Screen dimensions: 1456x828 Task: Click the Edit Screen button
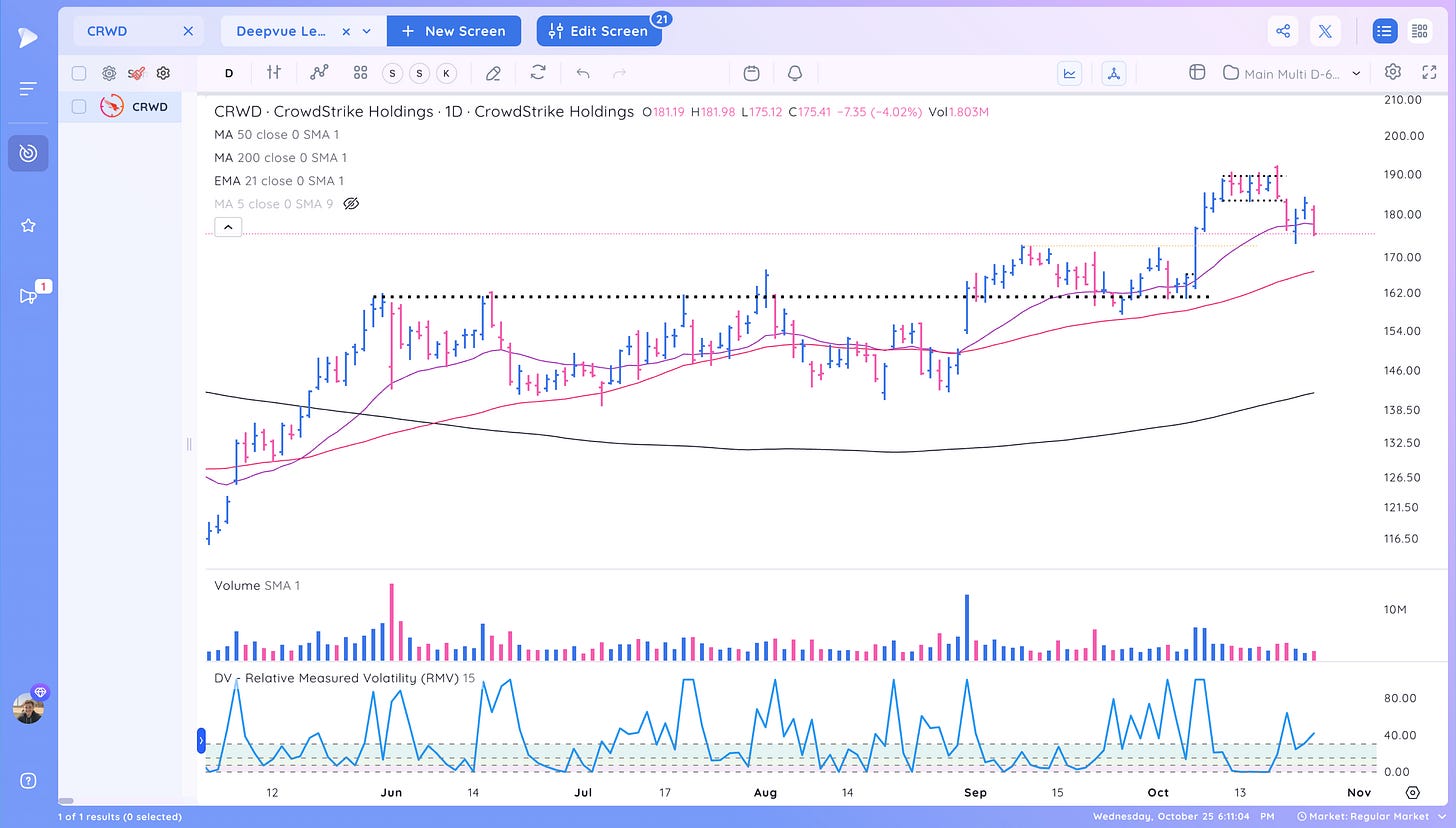[x=599, y=31]
